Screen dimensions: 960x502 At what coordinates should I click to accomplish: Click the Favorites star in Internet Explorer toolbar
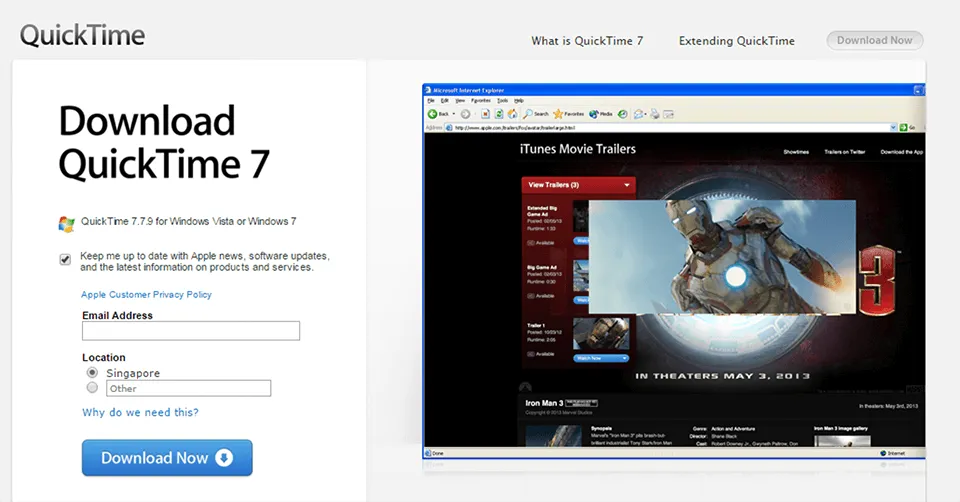pos(558,114)
